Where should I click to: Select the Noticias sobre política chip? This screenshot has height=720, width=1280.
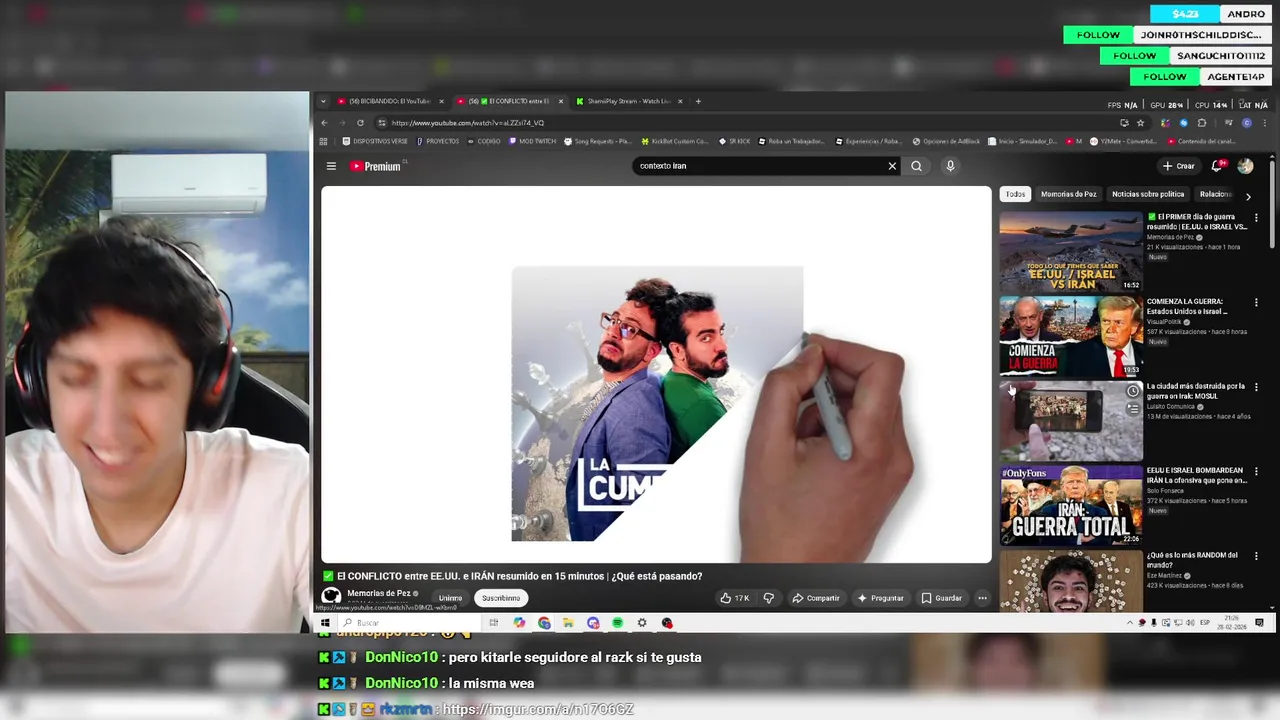coord(1148,194)
